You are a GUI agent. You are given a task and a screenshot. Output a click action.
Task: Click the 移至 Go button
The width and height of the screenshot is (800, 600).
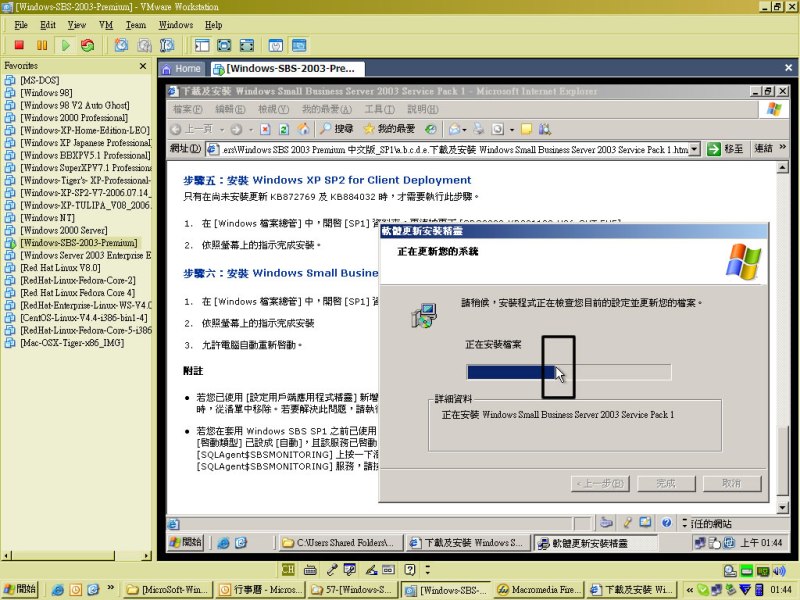pyautogui.click(x=725, y=149)
